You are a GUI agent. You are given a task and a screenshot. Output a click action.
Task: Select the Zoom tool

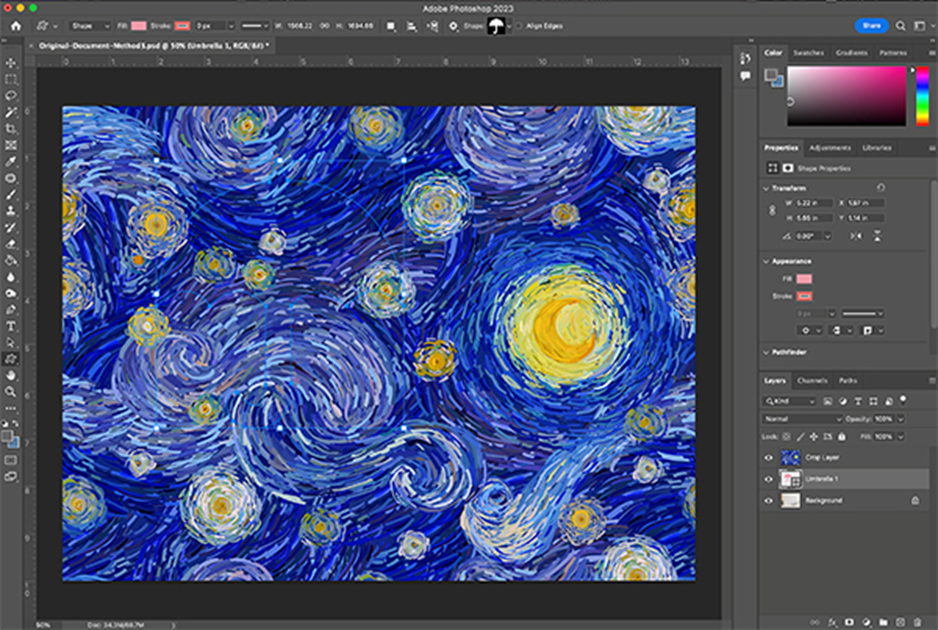(x=11, y=391)
